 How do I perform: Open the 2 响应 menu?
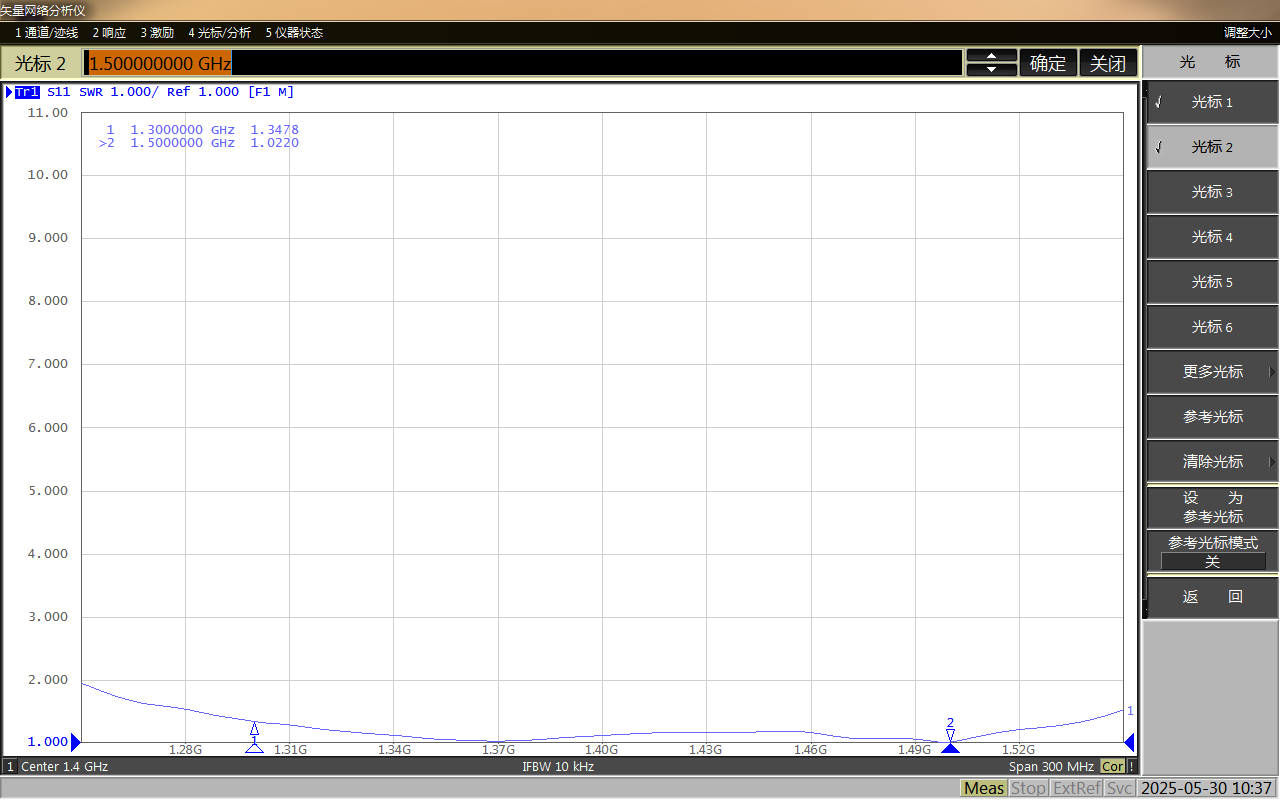point(109,33)
